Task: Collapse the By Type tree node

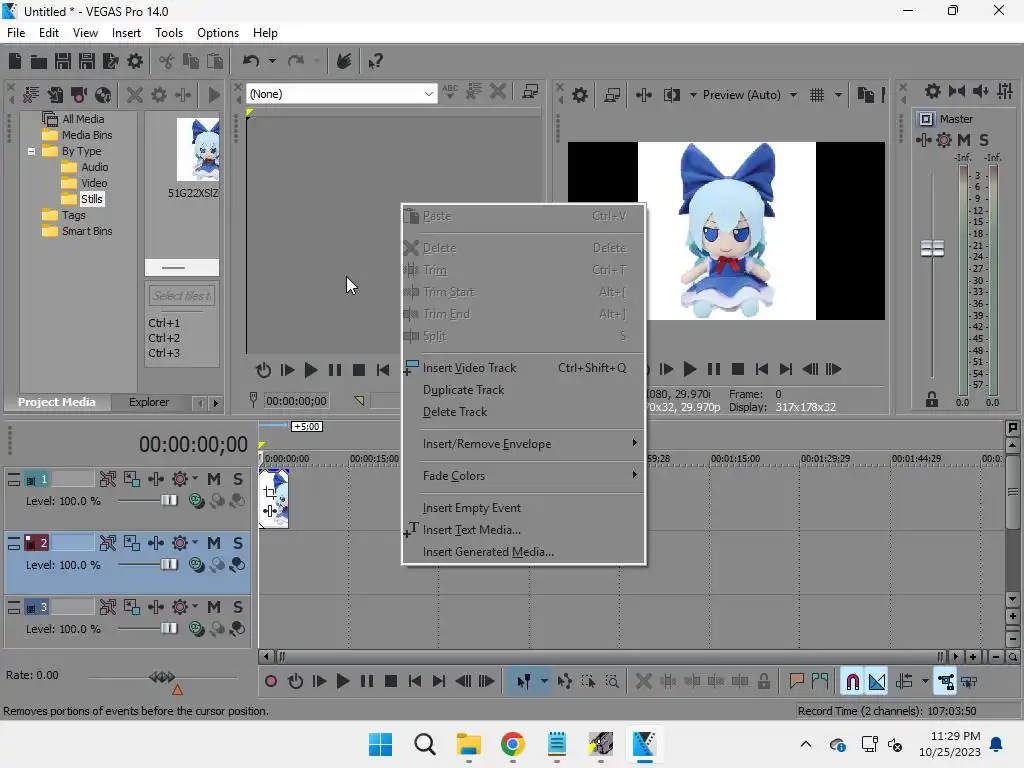Action: pos(31,152)
